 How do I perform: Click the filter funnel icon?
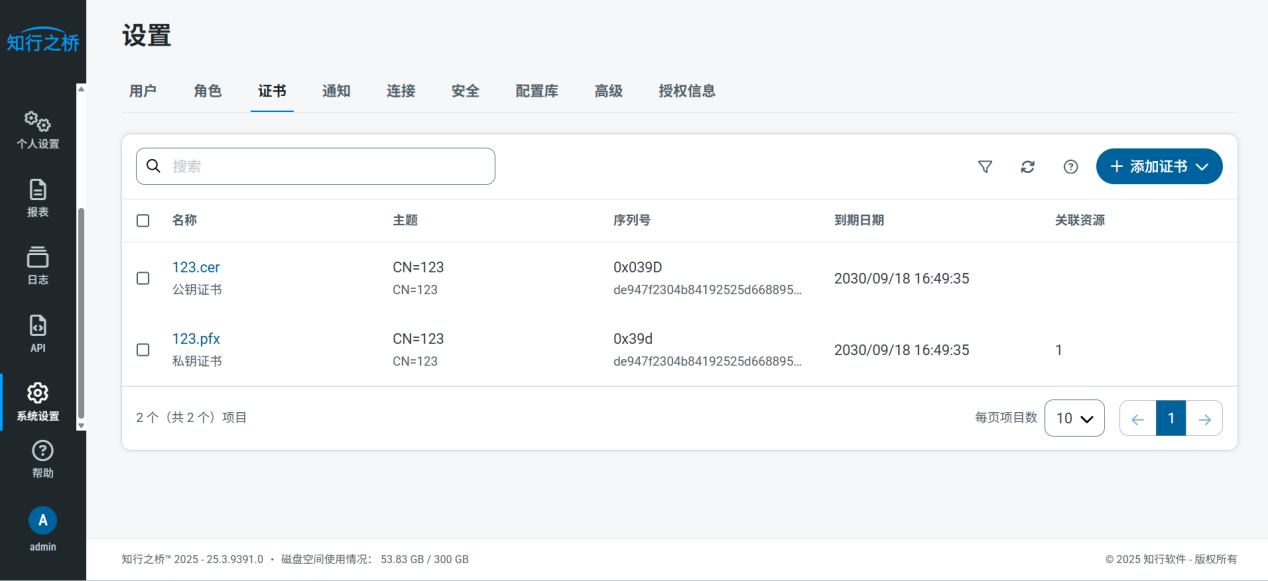(x=985, y=167)
